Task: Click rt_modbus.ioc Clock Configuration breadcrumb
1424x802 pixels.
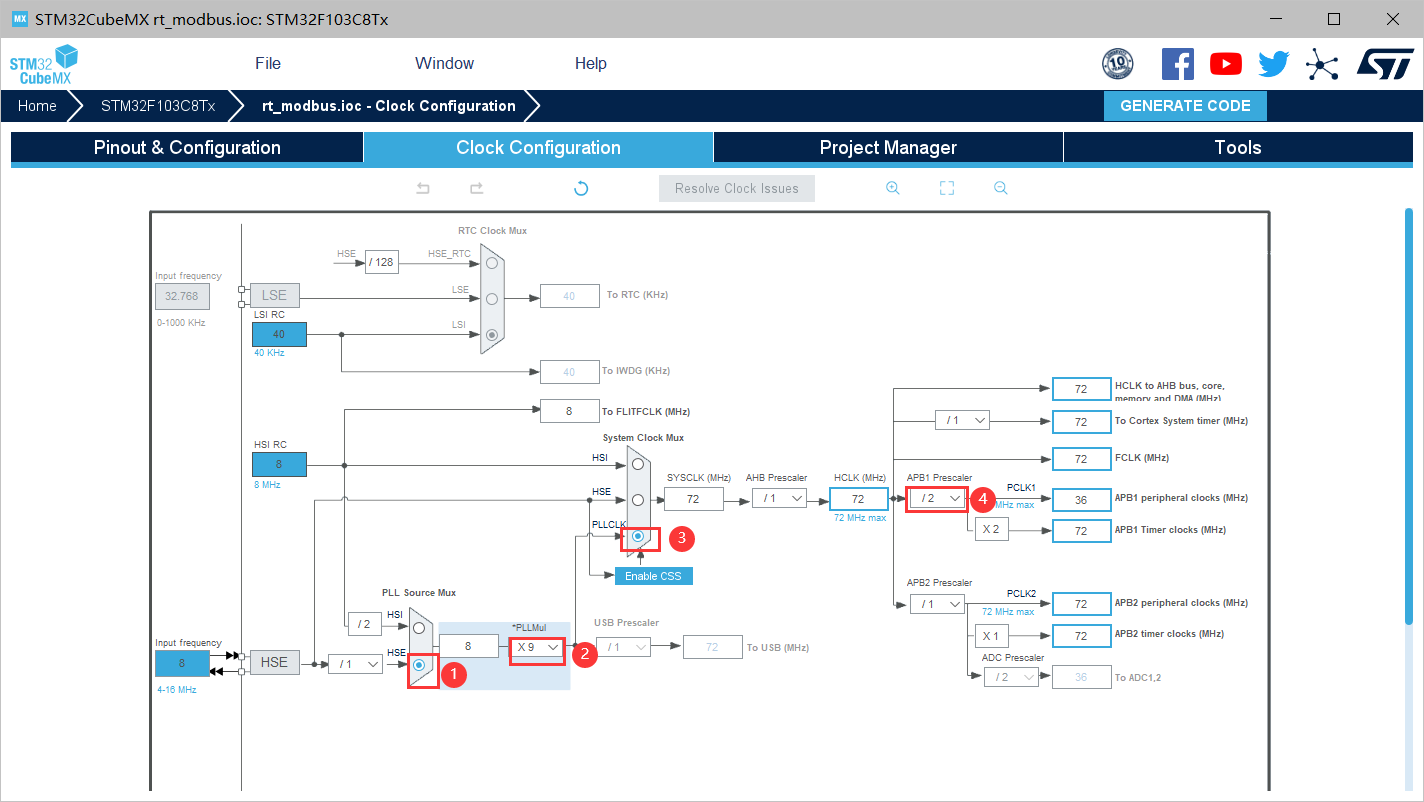Action: pos(389,106)
